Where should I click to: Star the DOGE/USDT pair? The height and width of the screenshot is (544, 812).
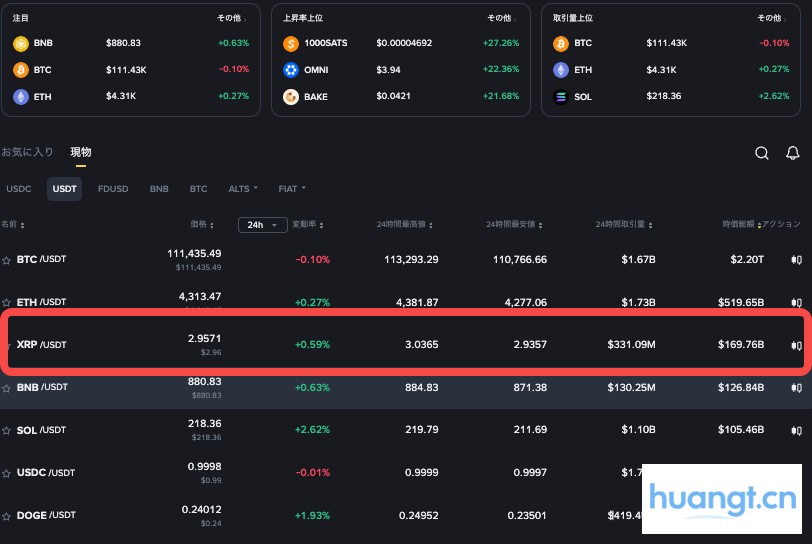tap(7, 516)
